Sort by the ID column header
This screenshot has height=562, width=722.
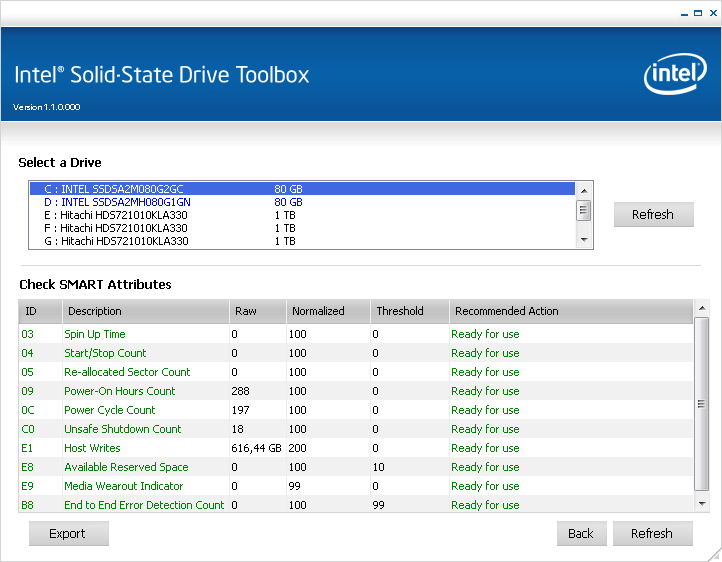(x=40, y=311)
